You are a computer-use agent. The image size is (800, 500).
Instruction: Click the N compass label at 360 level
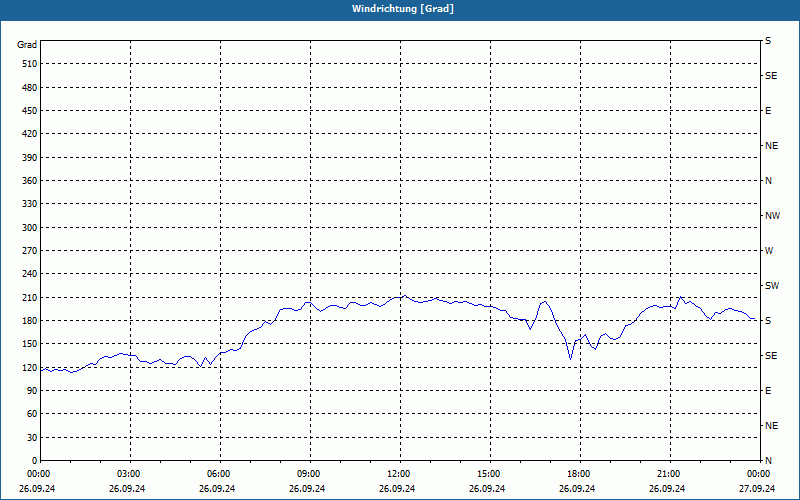click(x=769, y=181)
